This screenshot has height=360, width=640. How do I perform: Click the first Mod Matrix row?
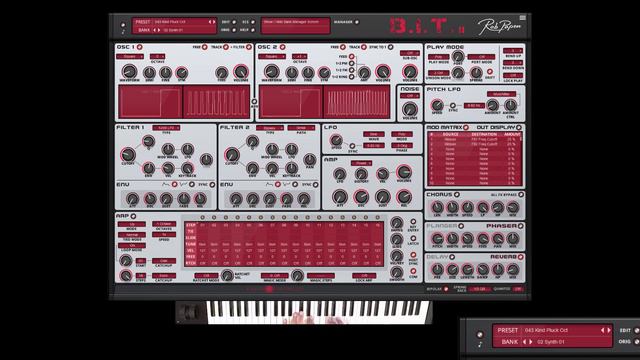[x=474, y=139]
